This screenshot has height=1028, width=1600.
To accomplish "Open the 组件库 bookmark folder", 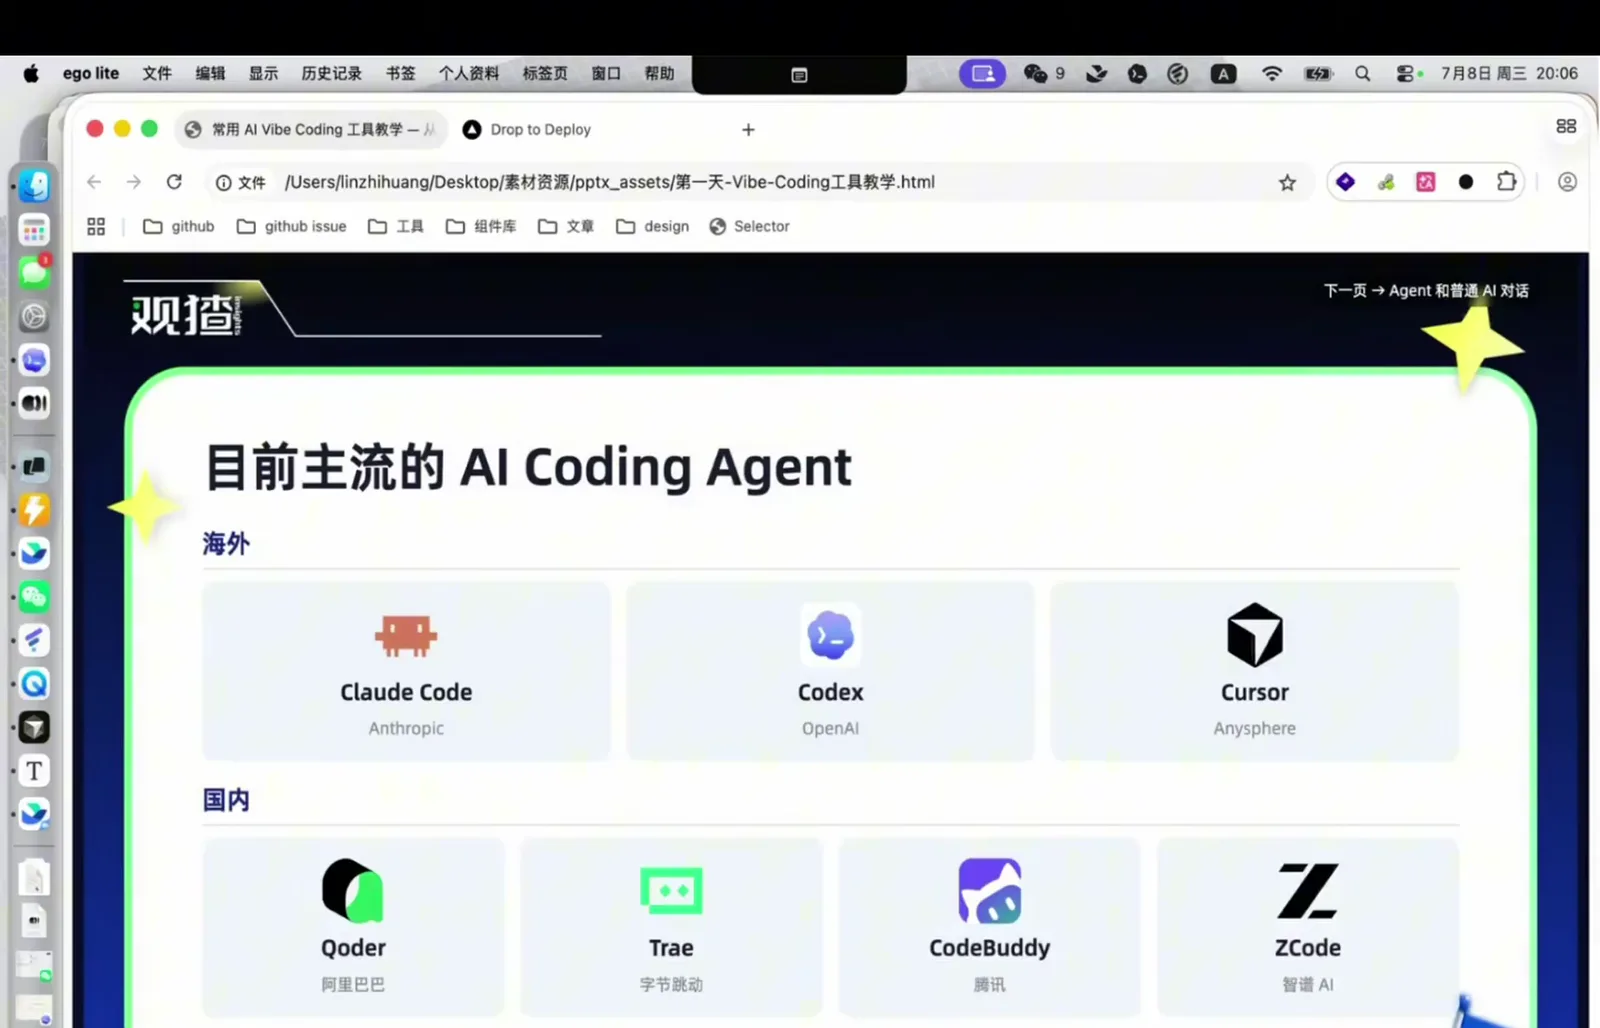I will [481, 227].
